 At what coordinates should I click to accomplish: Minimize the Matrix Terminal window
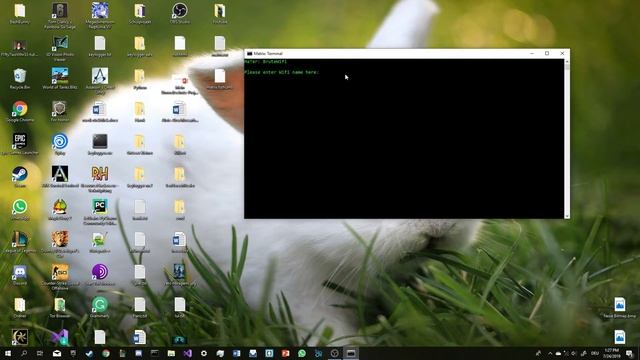531,53
